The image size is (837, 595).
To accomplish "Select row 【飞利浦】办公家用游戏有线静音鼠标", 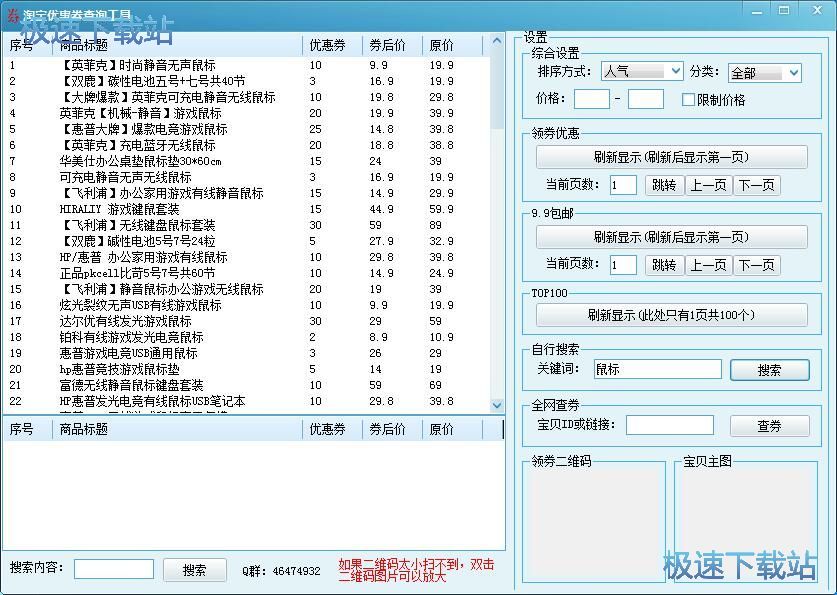I will [x=247, y=193].
